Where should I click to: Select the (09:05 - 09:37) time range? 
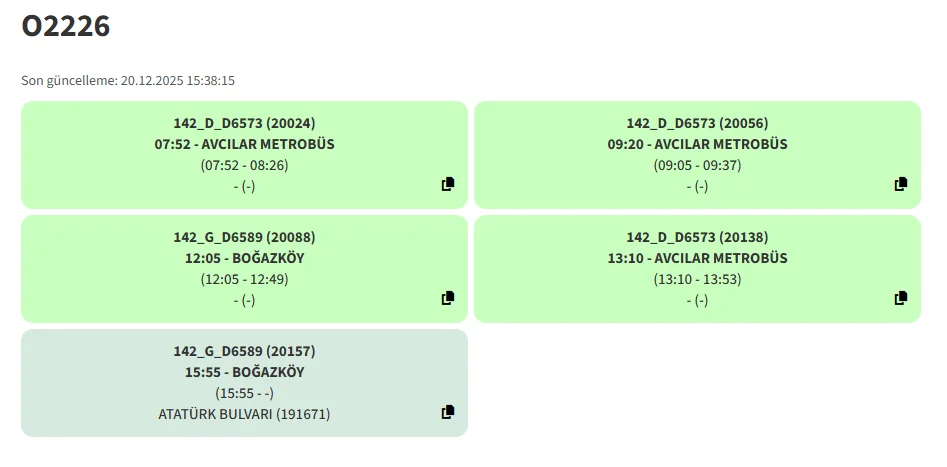click(697, 165)
